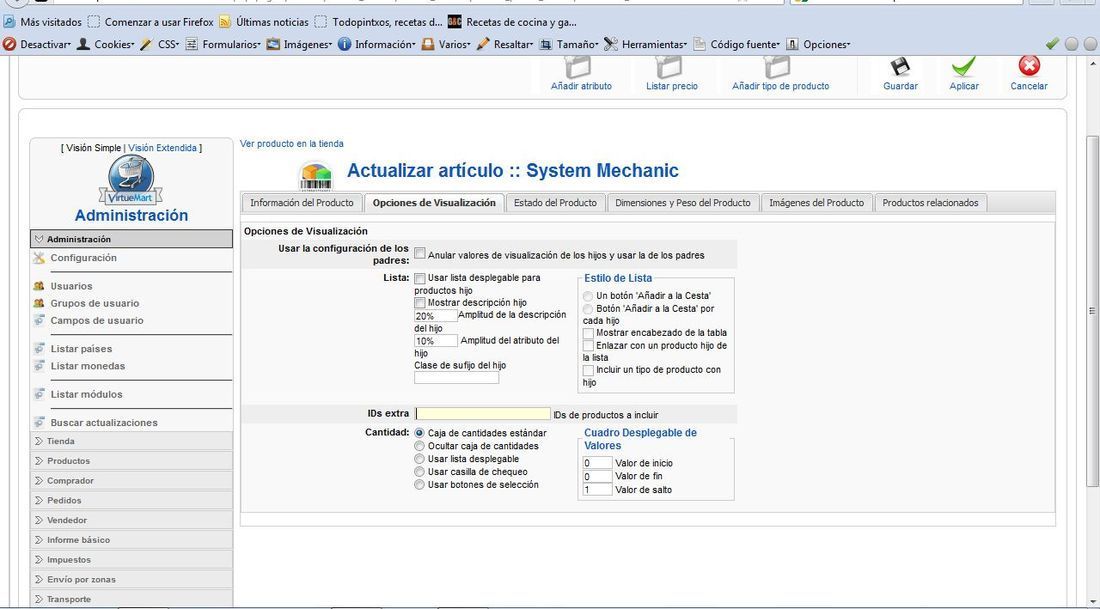Open the CSS pencil toolbar icon
The height and width of the screenshot is (609, 1100).
146,44
